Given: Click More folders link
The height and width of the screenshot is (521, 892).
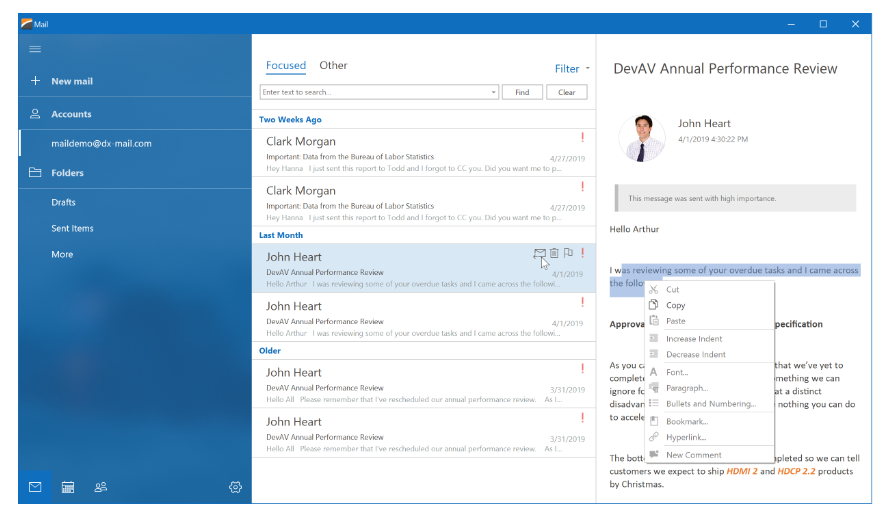Looking at the screenshot, I should (x=62, y=255).
